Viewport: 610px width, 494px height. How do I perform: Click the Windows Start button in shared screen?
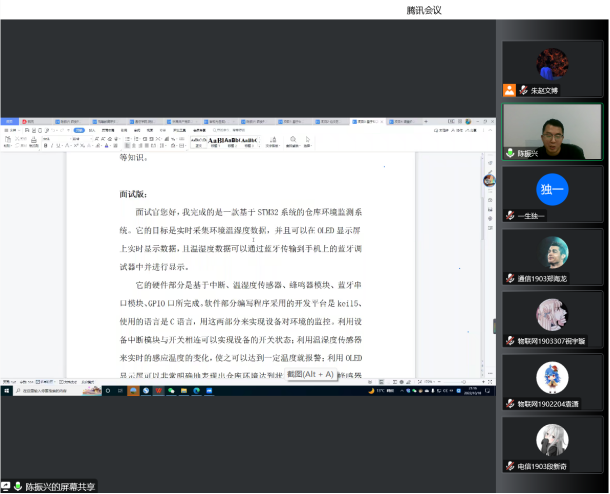pyautogui.click(x=5, y=389)
